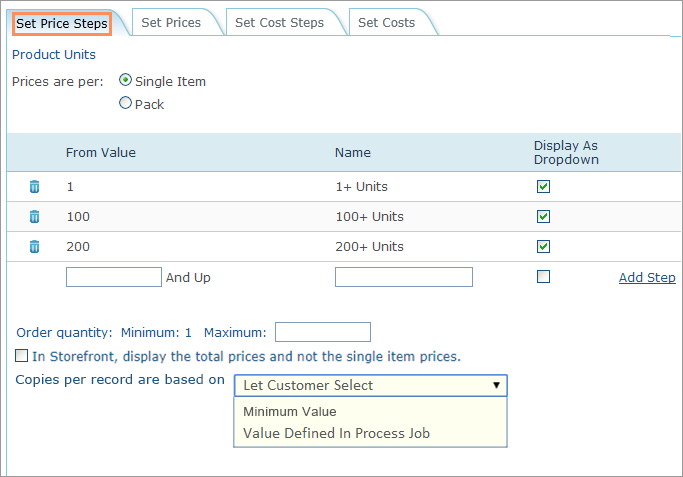The width and height of the screenshot is (683, 477).
Task: Click the '100+ Units' name cell
Action: click(369, 217)
